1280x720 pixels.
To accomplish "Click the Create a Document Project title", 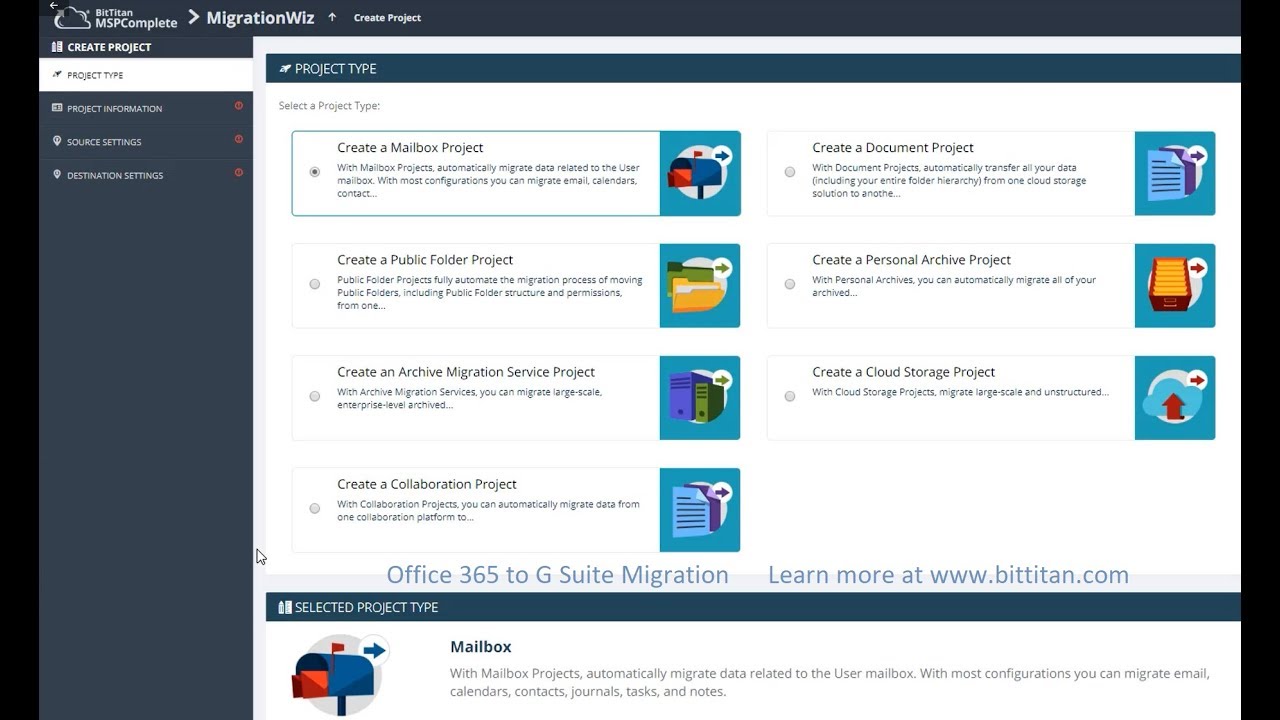I will (893, 147).
